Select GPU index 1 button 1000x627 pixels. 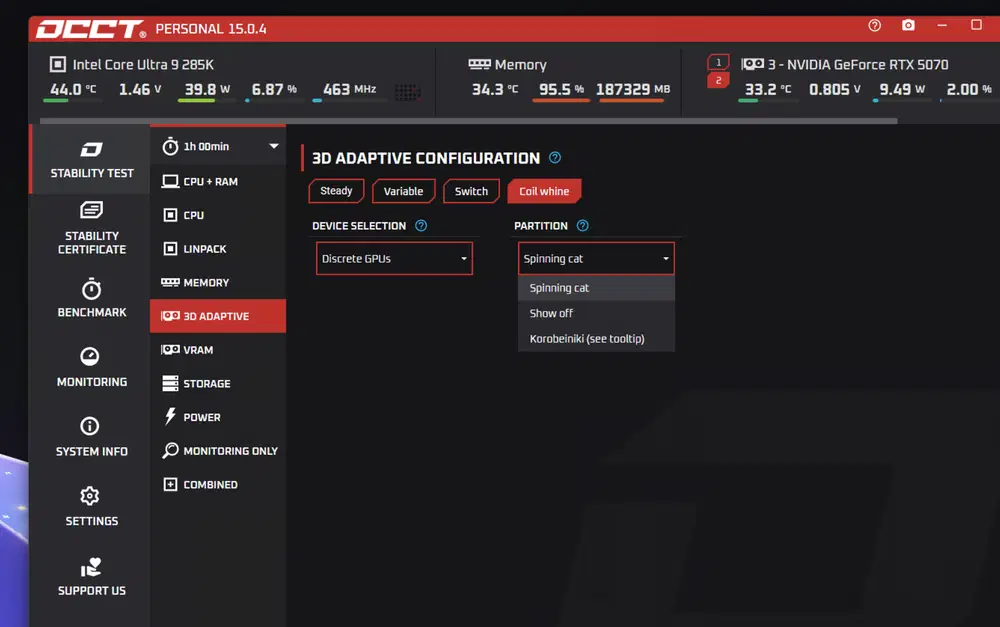click(718, 62)
